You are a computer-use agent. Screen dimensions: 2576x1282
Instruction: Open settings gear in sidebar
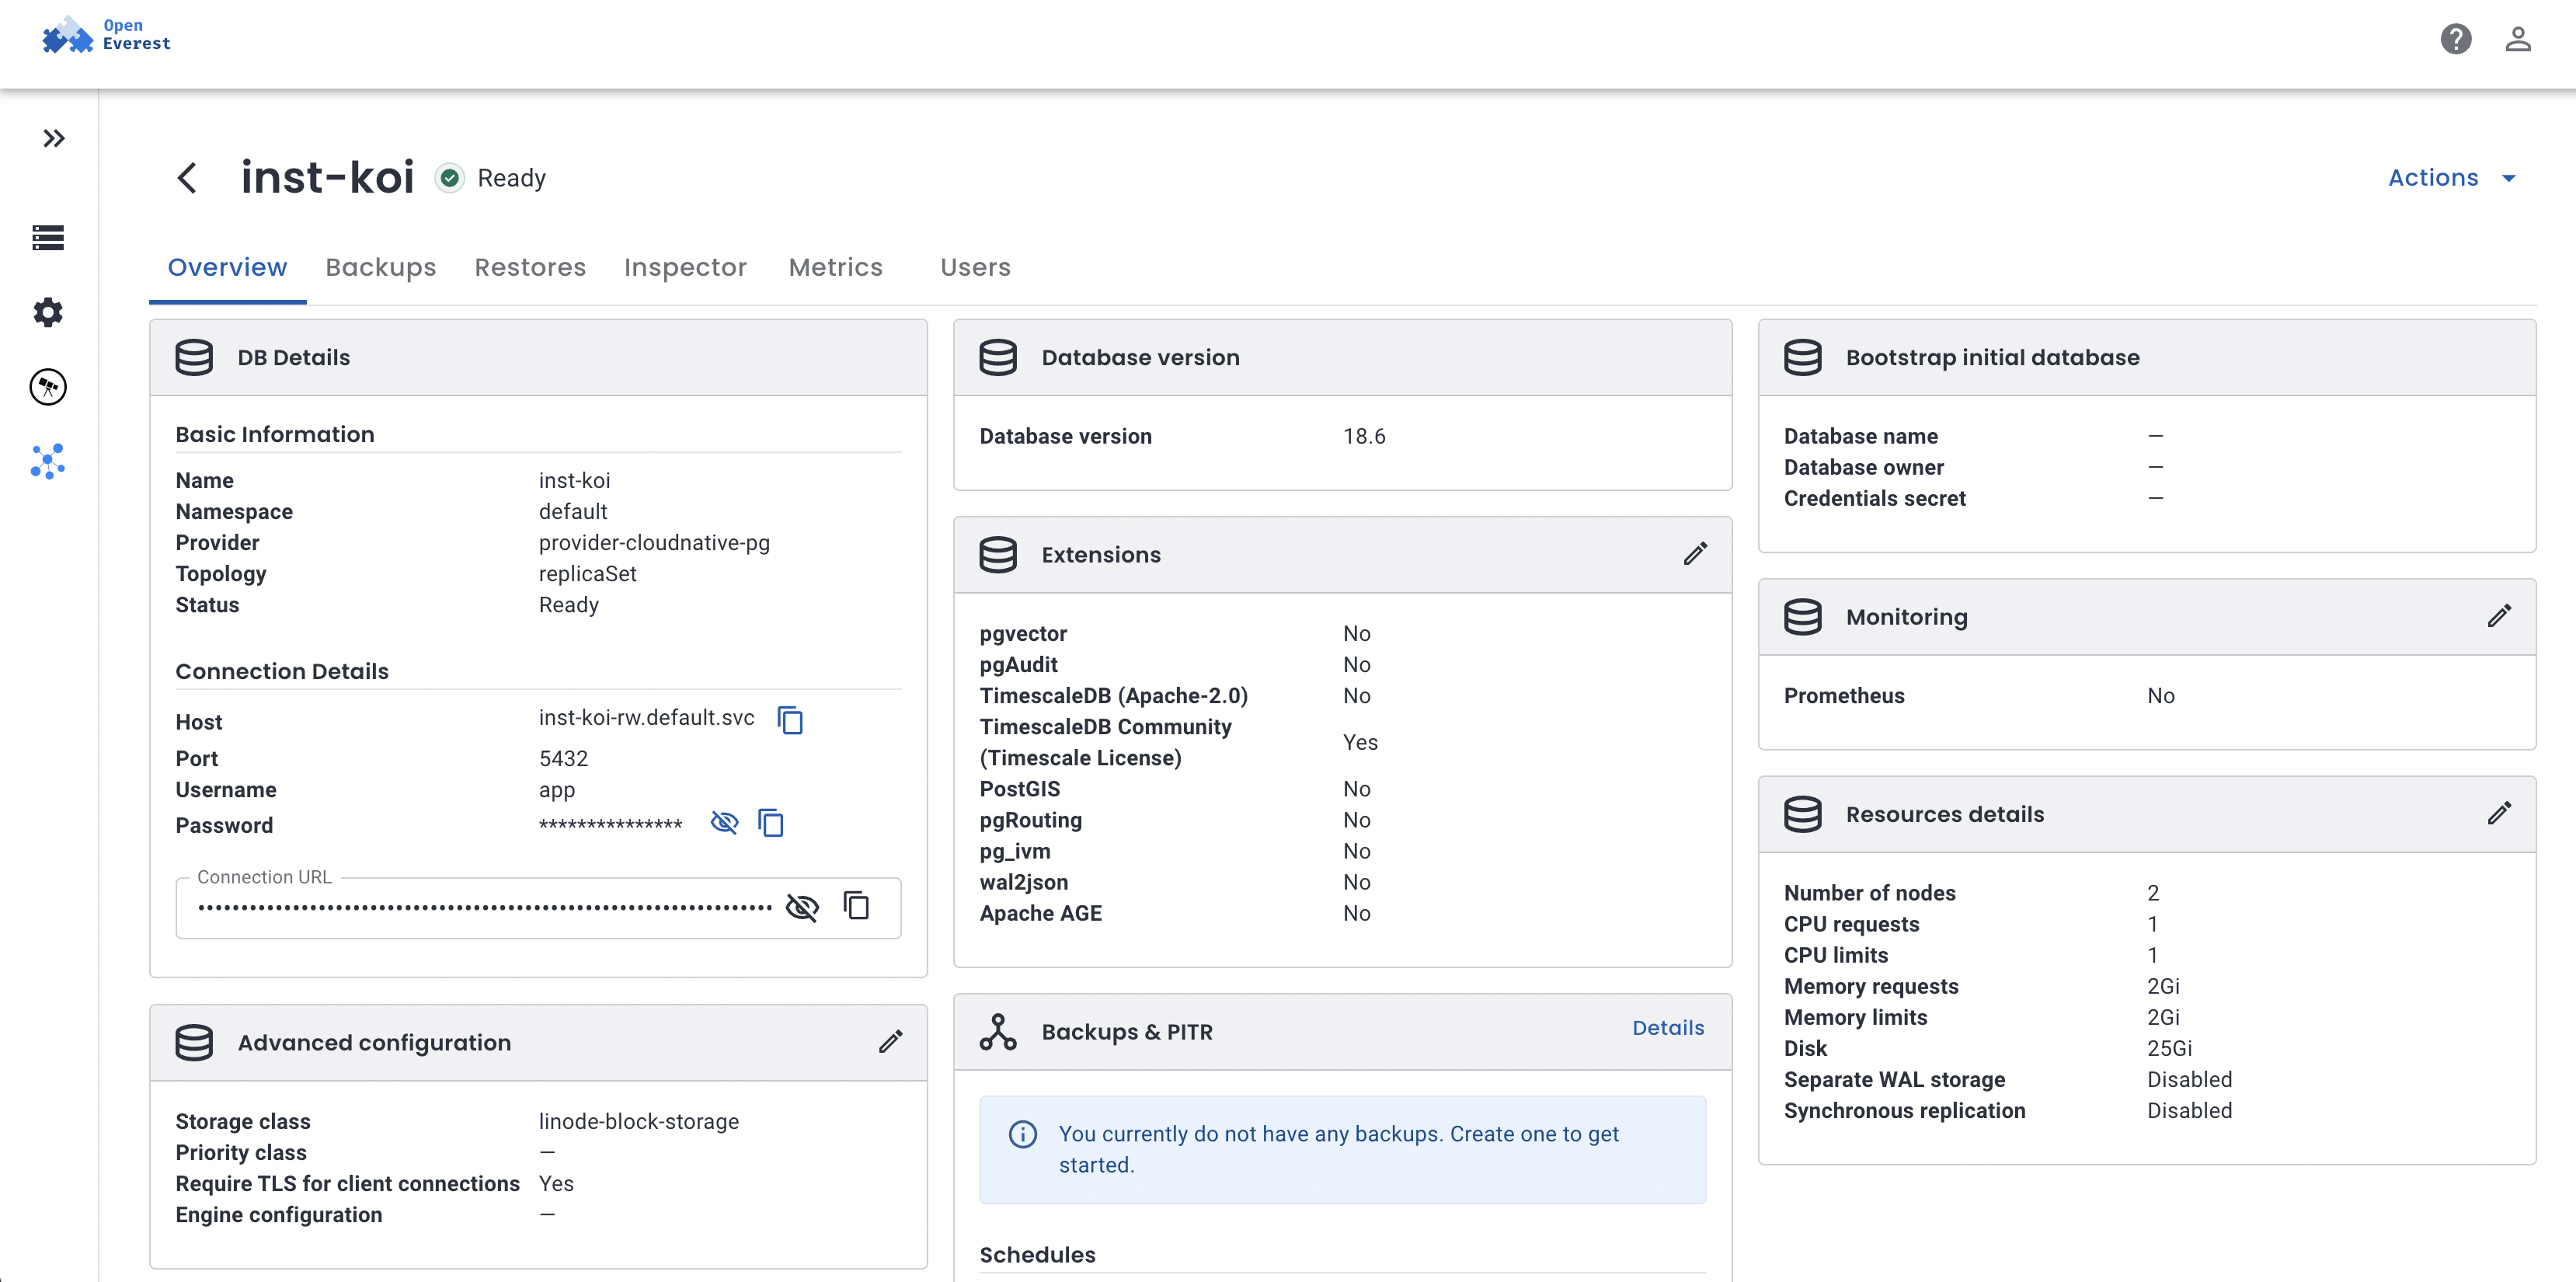(x=48, y=312)
